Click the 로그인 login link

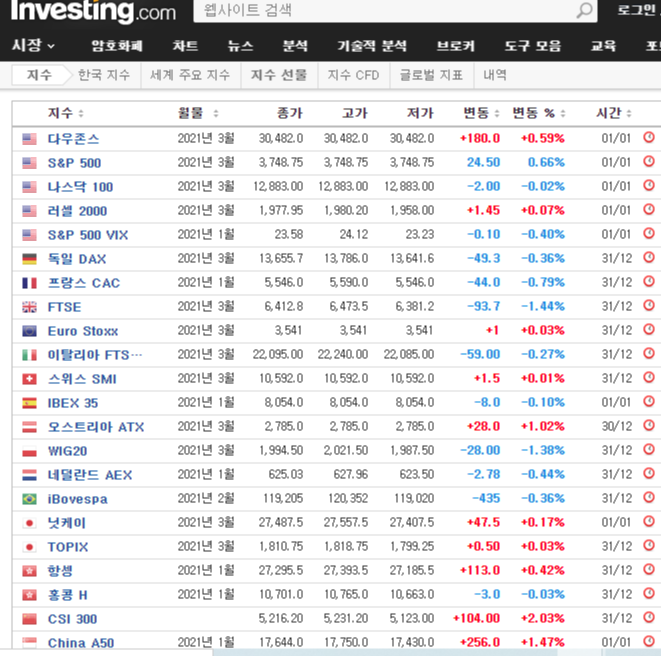(x=638, y=10)
